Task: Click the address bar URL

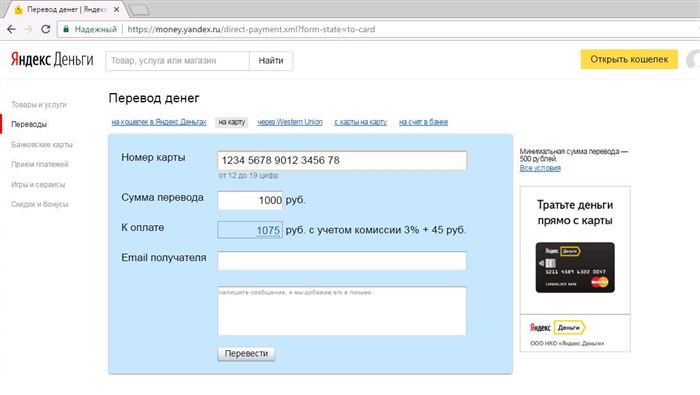Action: 251,29
